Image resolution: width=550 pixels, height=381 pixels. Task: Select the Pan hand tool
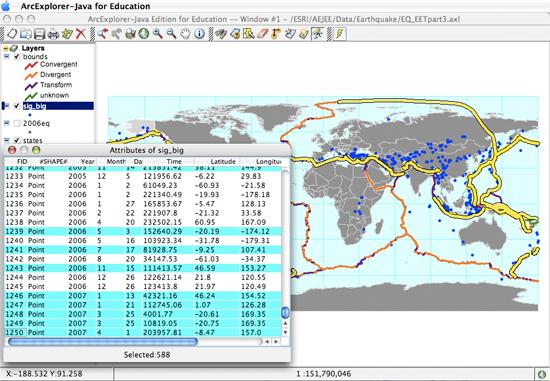click(186, 34)
